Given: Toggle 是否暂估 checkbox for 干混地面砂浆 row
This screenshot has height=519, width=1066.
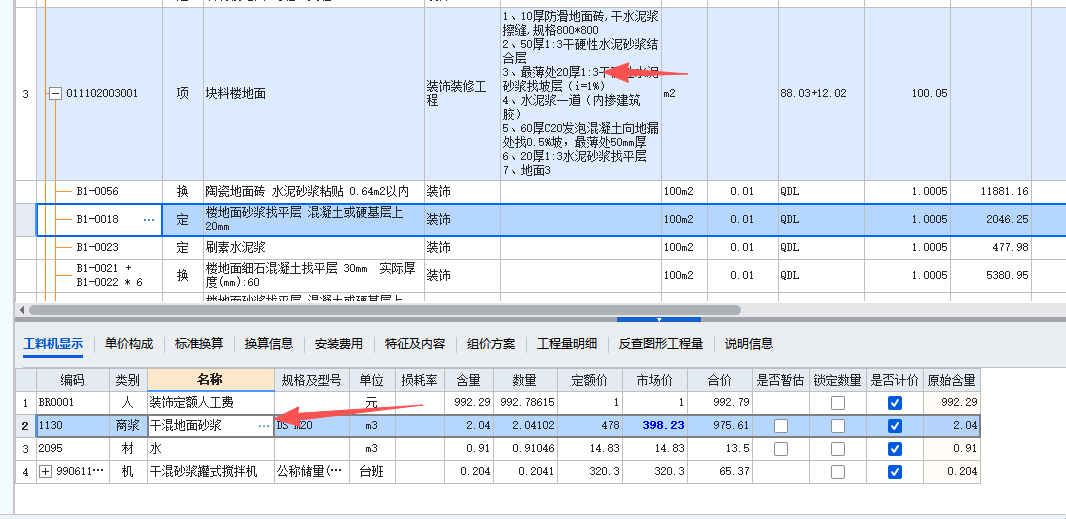Looking at the screenshot, I should [x=780, y=426].
